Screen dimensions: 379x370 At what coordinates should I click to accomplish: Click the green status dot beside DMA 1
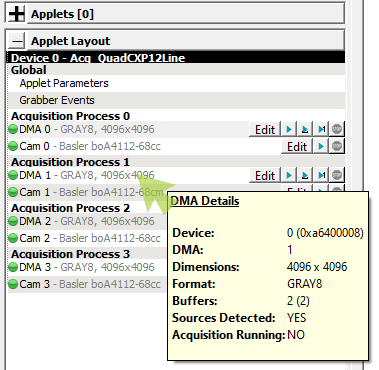(13, 175)
